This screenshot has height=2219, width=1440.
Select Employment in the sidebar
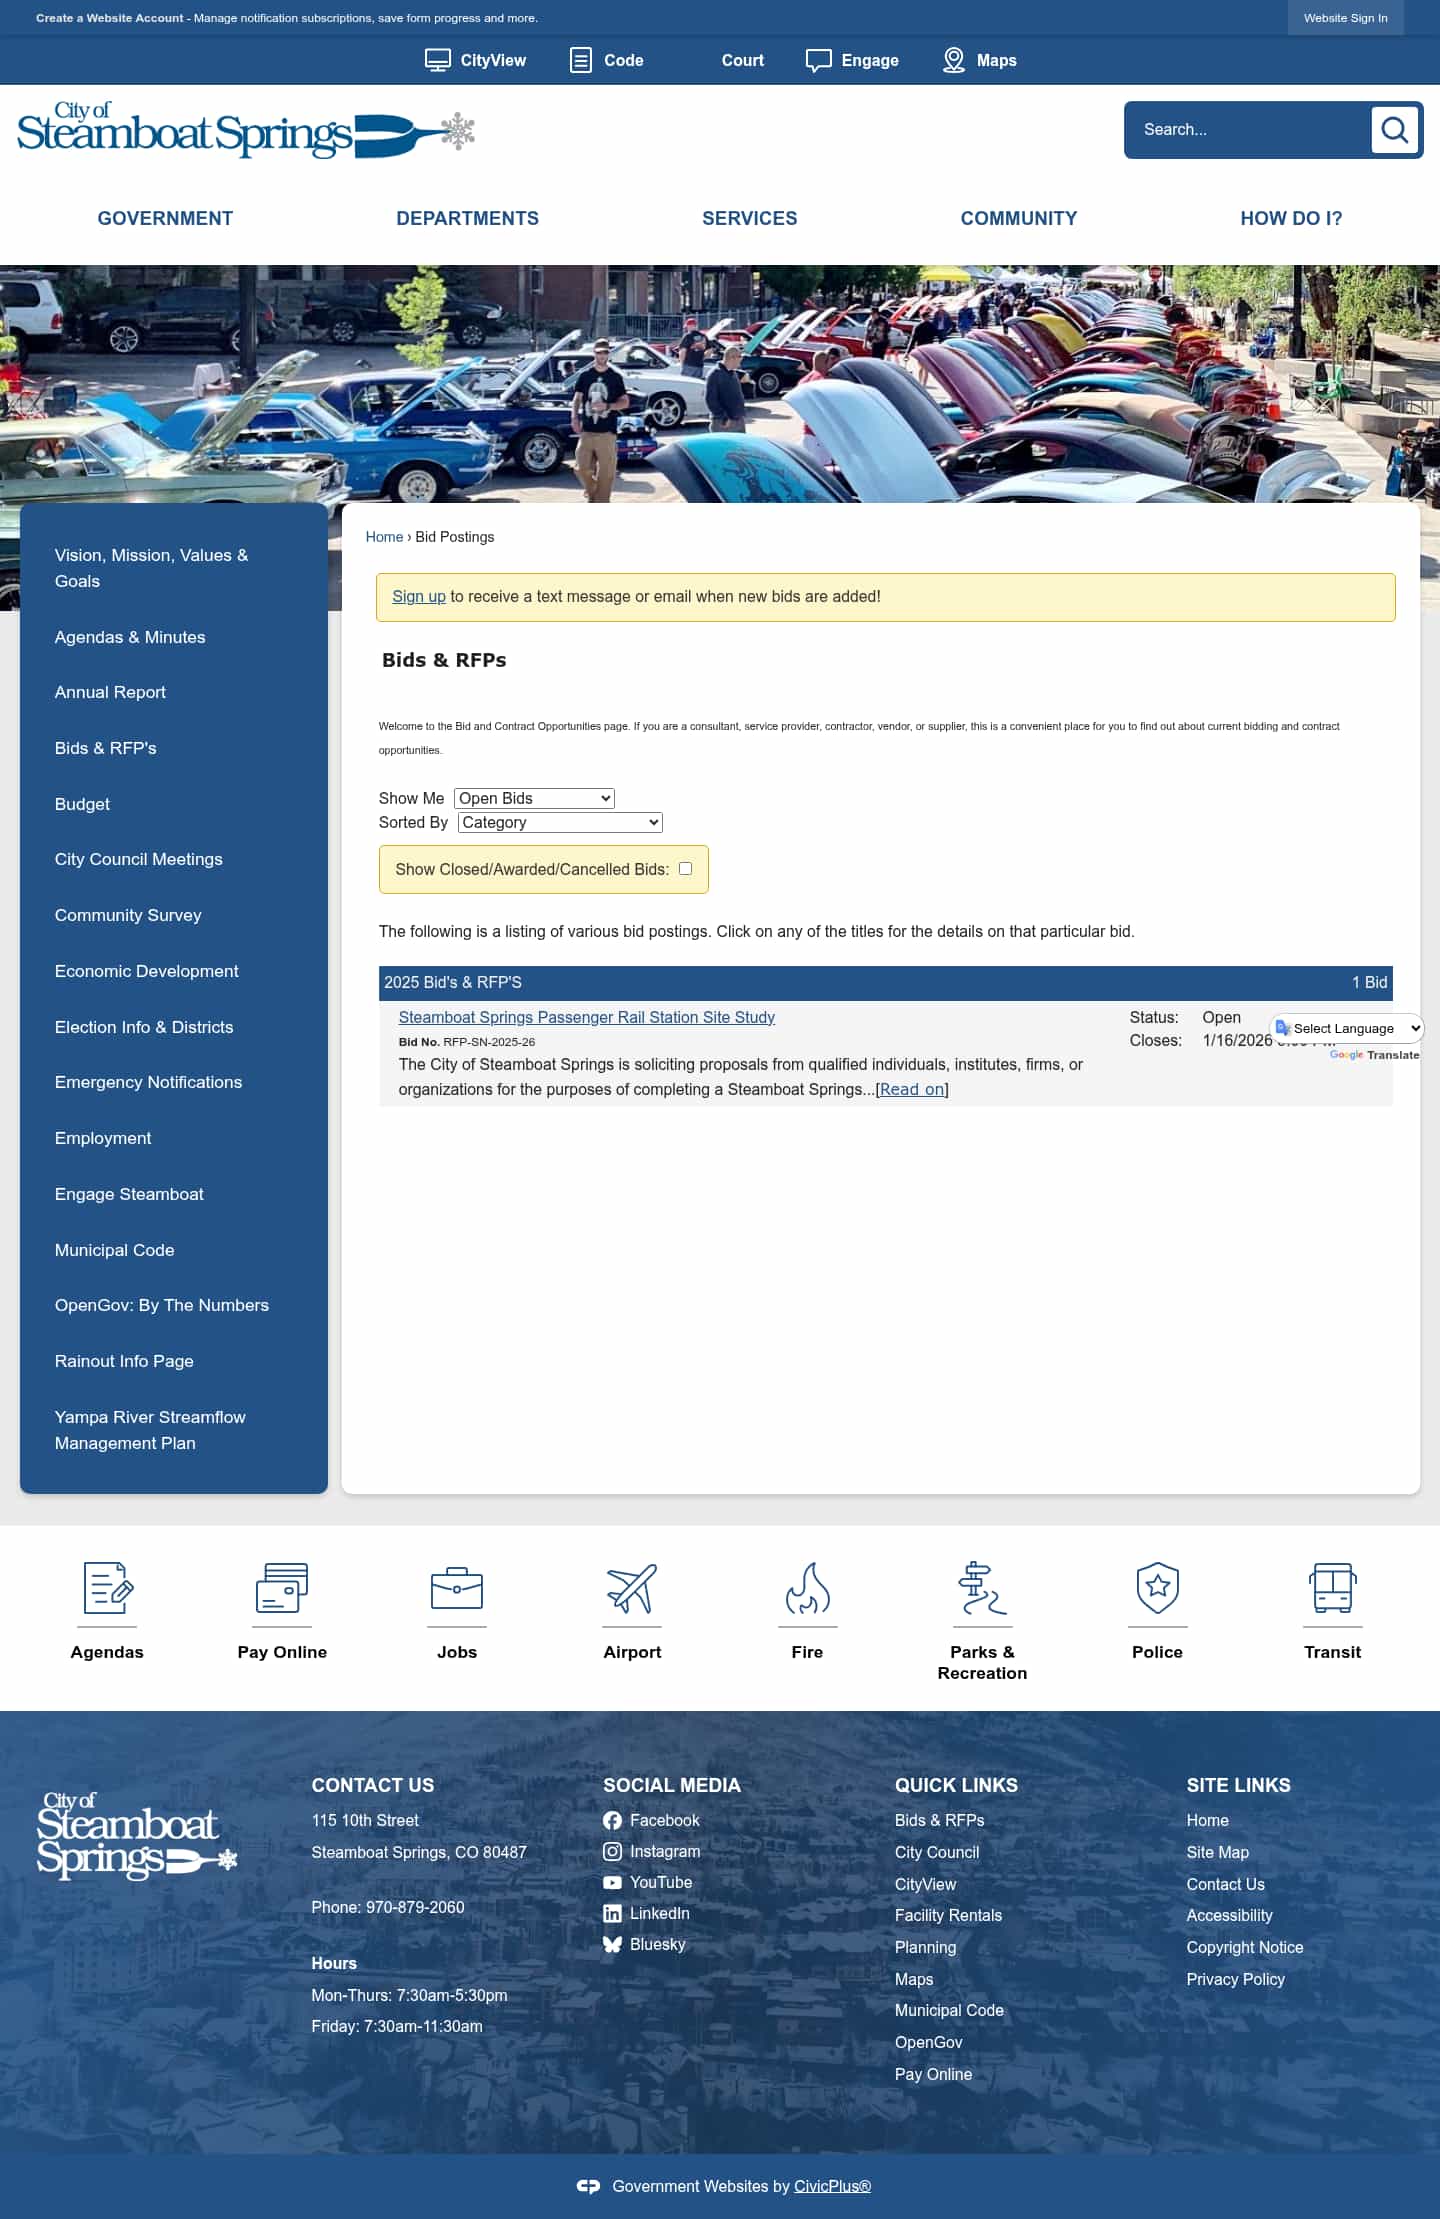pyautogui.click(x=103, y=1138)
